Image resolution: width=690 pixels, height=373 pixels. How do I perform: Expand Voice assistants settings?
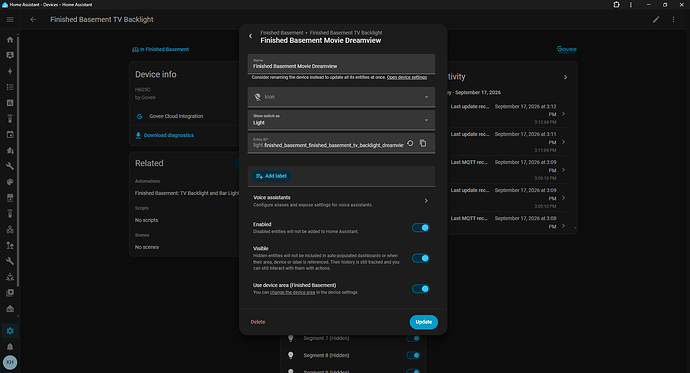point(341,201)
